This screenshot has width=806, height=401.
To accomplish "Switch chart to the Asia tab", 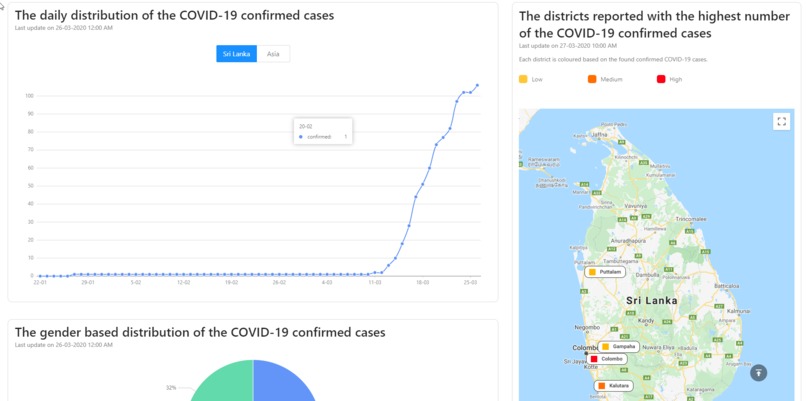I will pyautogui.click(x=273, y=53).
